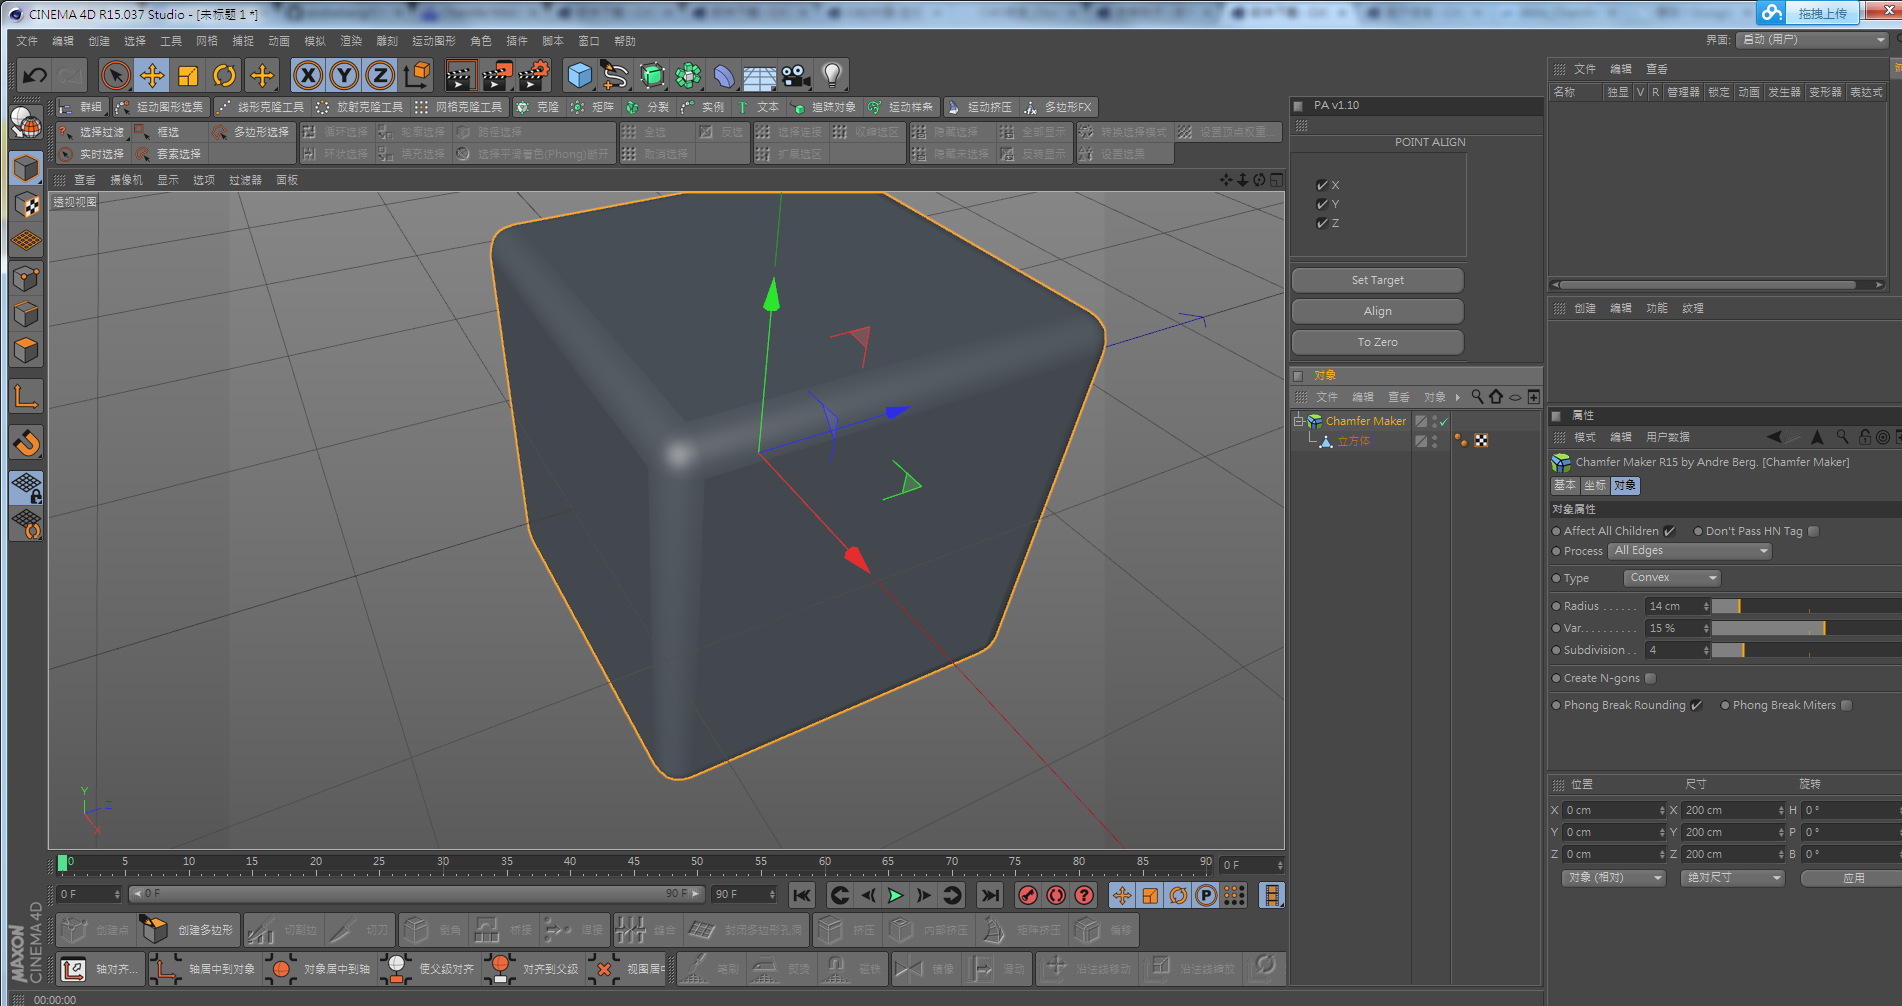The width and height of the screenshot is (1902, 1006).
Task: Open the 渲染 menu
Action: coord(351,41)
